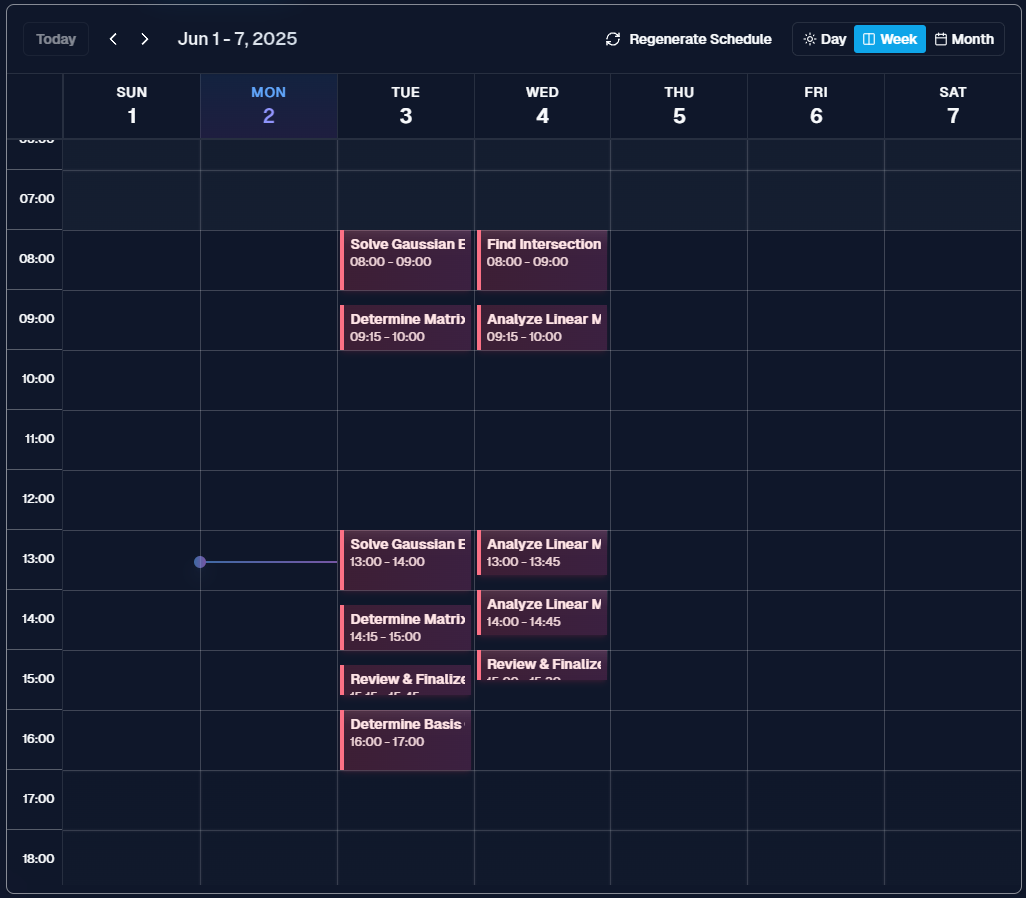
Task: Open Wednesday Find Intersection event
Action: (x=542, y=260)
